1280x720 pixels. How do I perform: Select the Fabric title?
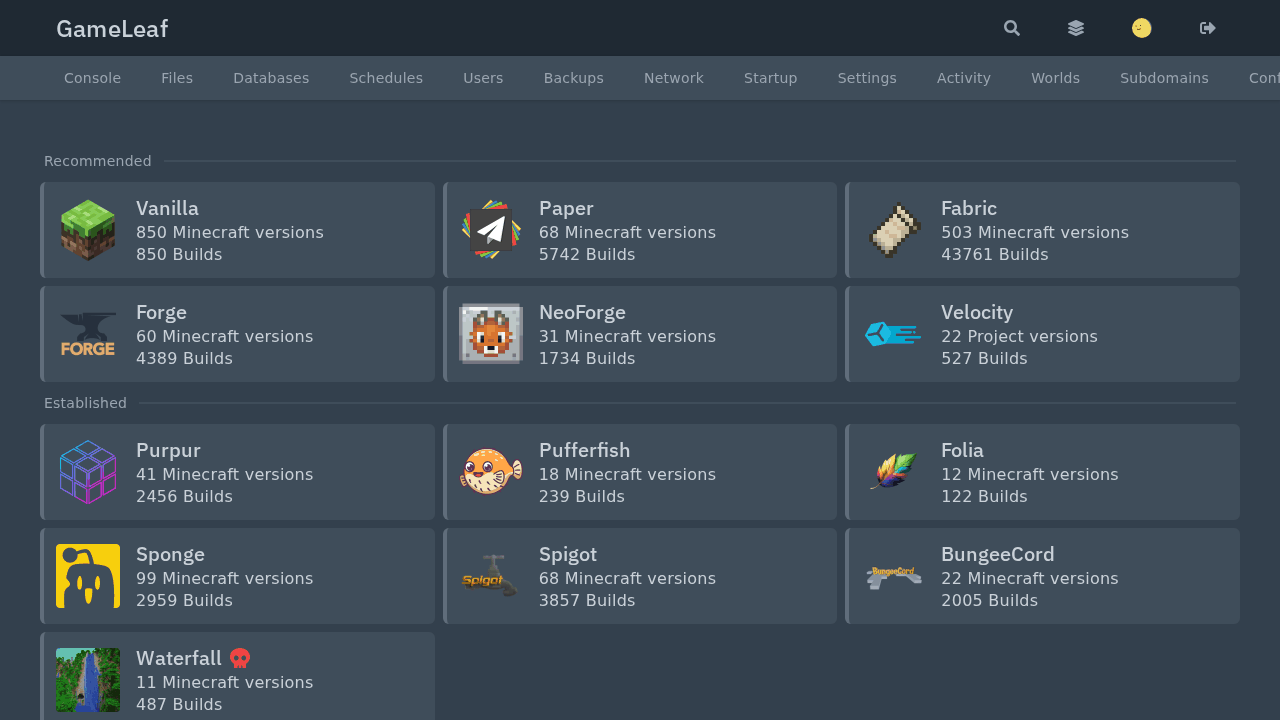point(969,208)
